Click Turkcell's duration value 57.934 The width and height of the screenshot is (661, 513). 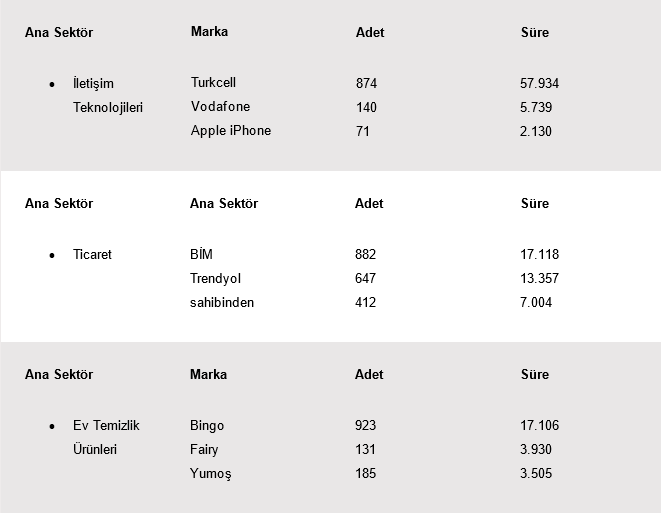click(540, 84)
